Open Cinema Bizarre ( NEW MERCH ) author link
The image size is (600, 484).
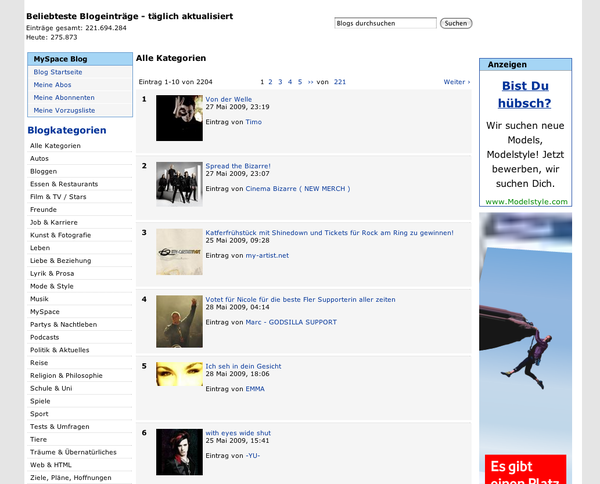[298, 189]
